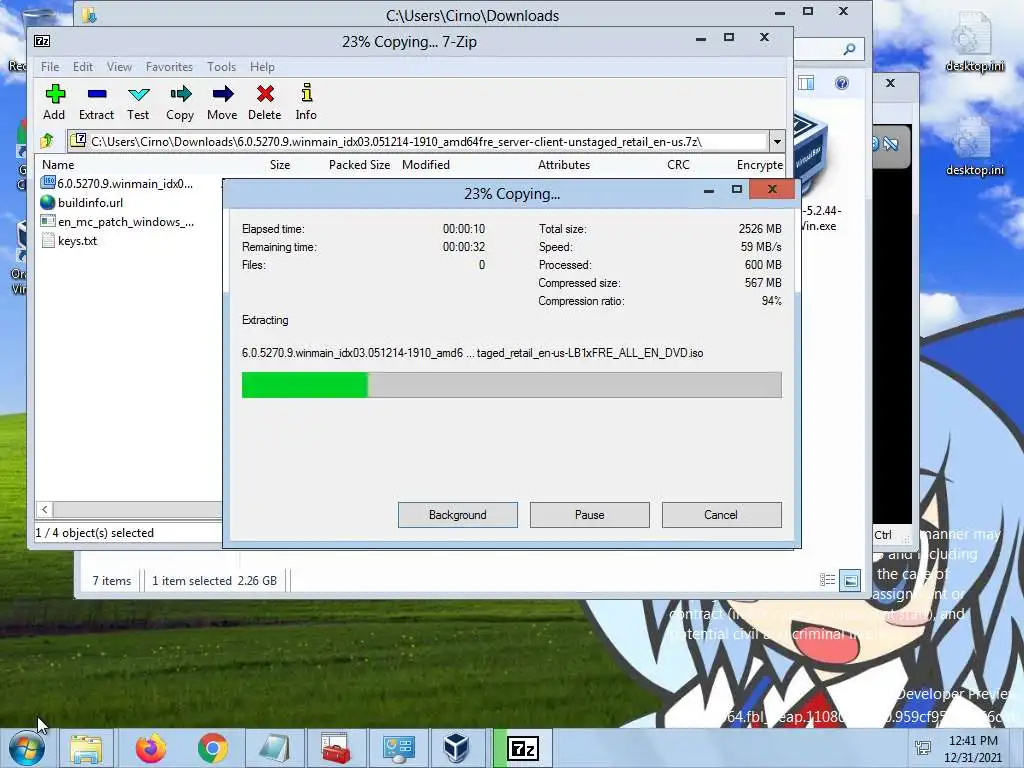Click the left arrow of horizontal scrollbar
Image resolution: width=1024 pixels, height=768 pixels.
44,509
